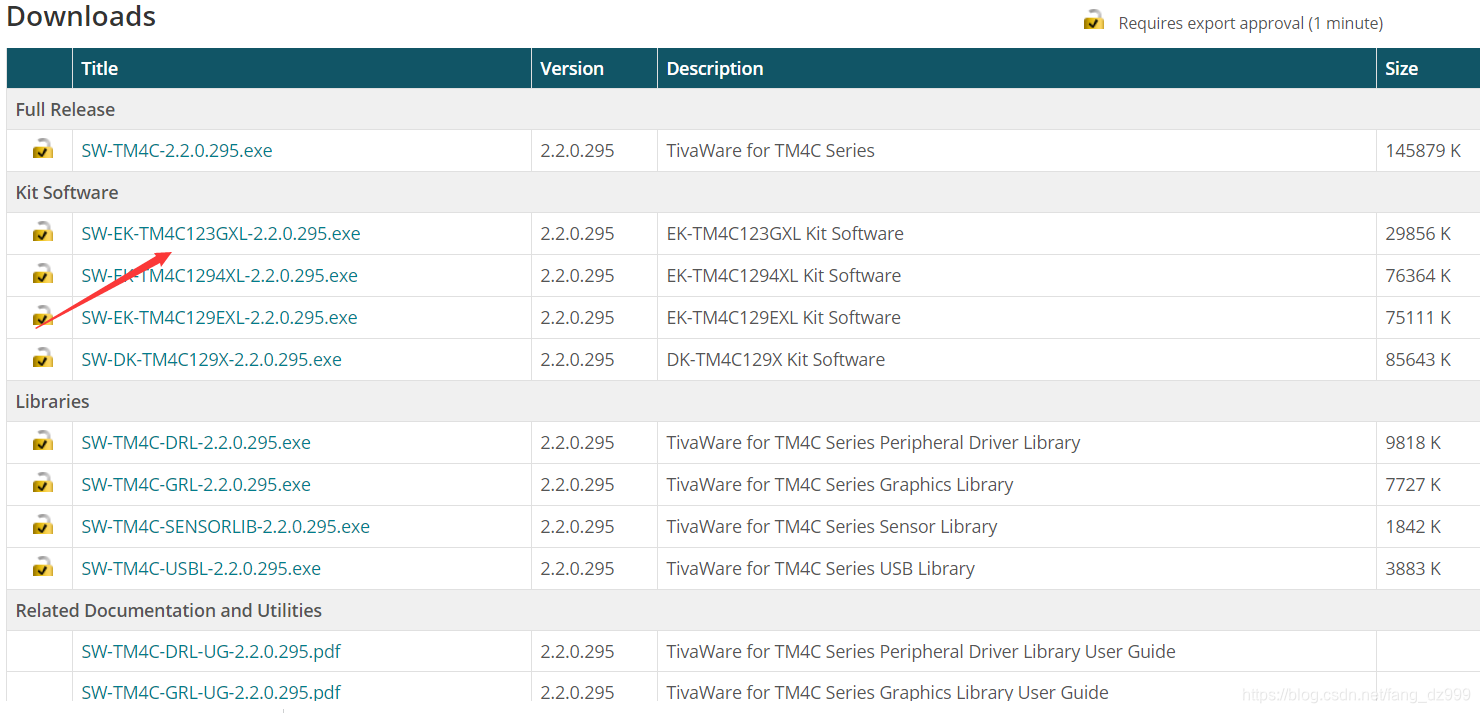Image resolution: width=1480 pixels, height=713 pixels.
Task: Click lock icon beside SW-TM4C-USBL-2.2.0.295.exe
Action: pyautogui.click(x=42, y=568)
